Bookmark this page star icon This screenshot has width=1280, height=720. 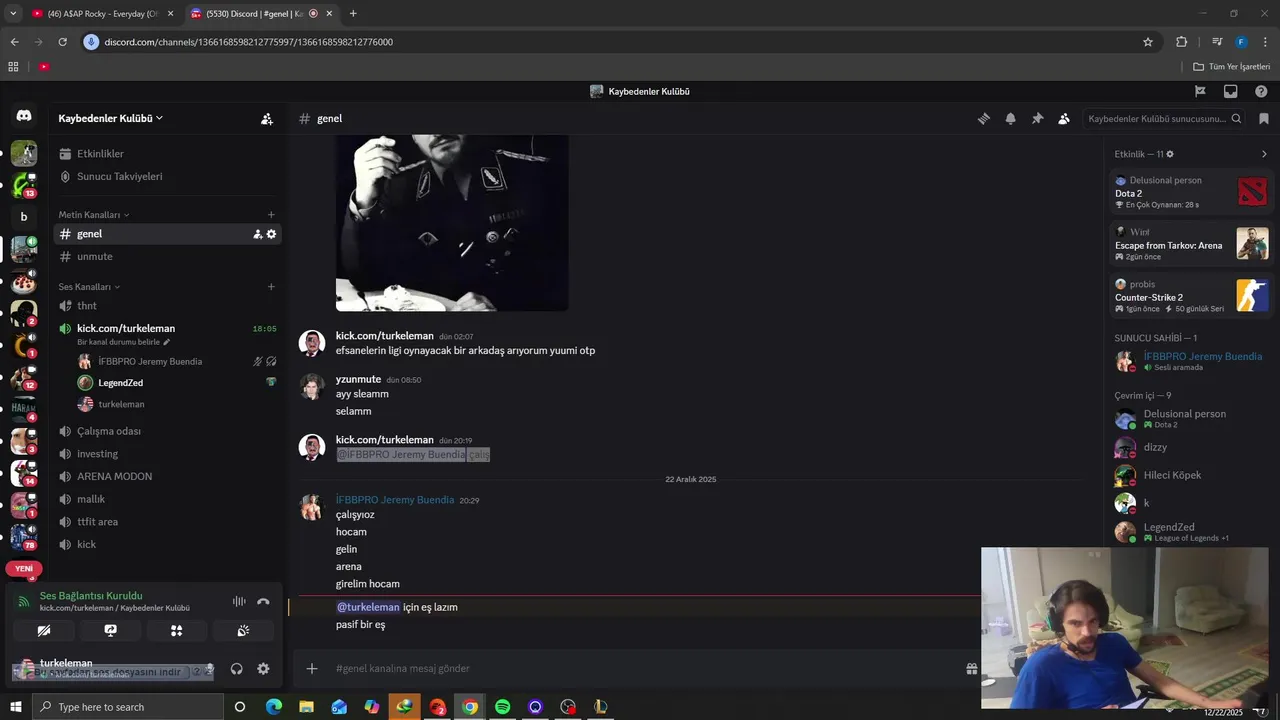coord(1148,42)
